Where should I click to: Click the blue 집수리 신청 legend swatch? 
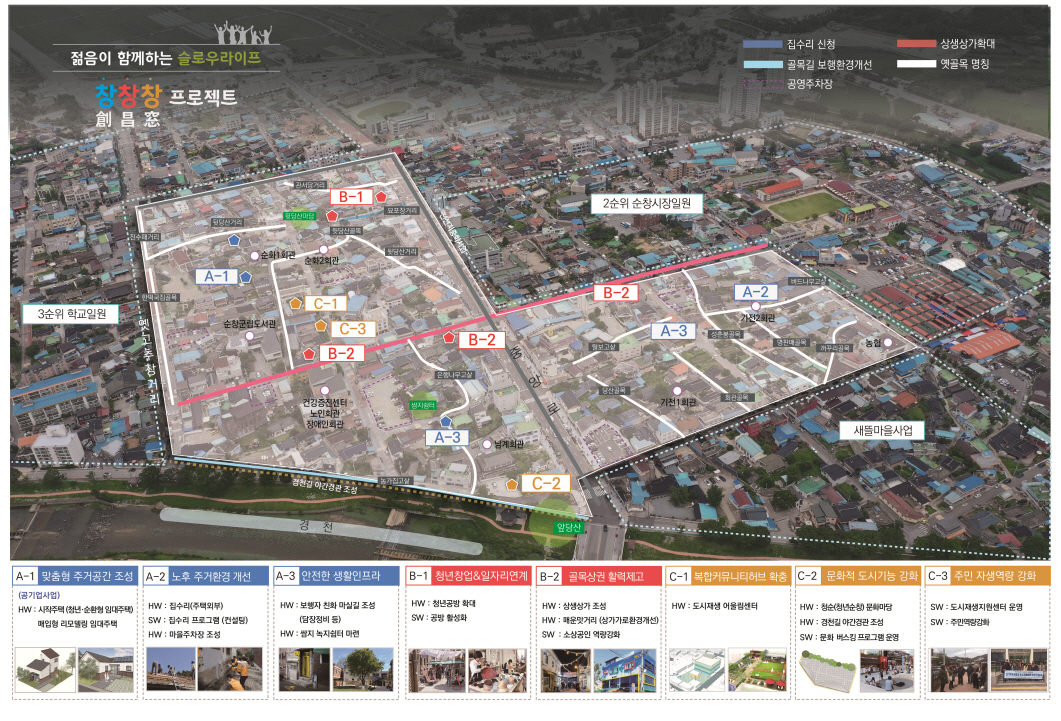click(764, 45)
